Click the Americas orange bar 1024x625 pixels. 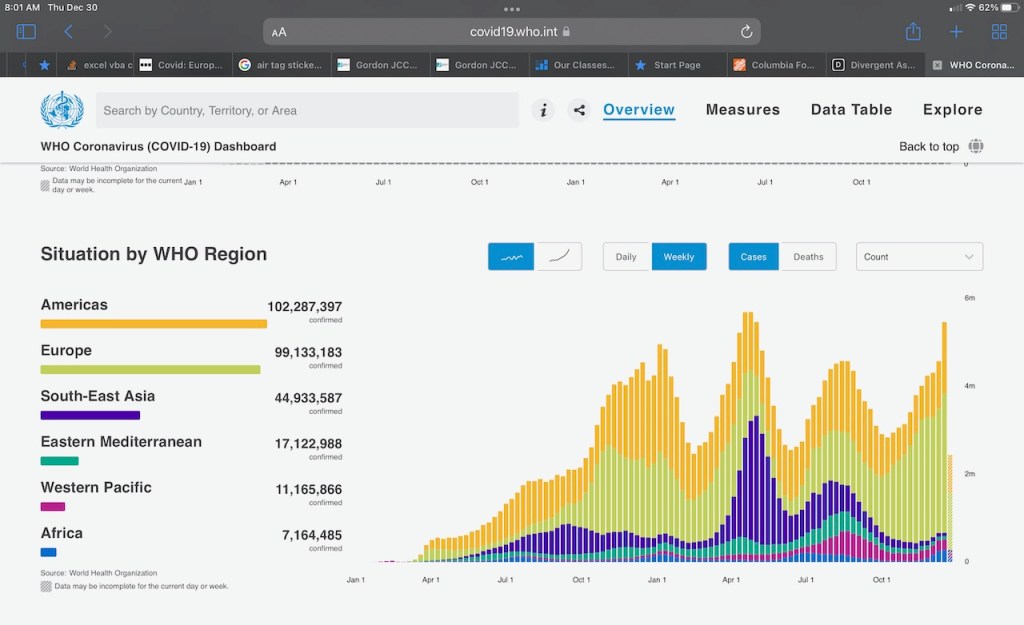click(x=153, y=324)
